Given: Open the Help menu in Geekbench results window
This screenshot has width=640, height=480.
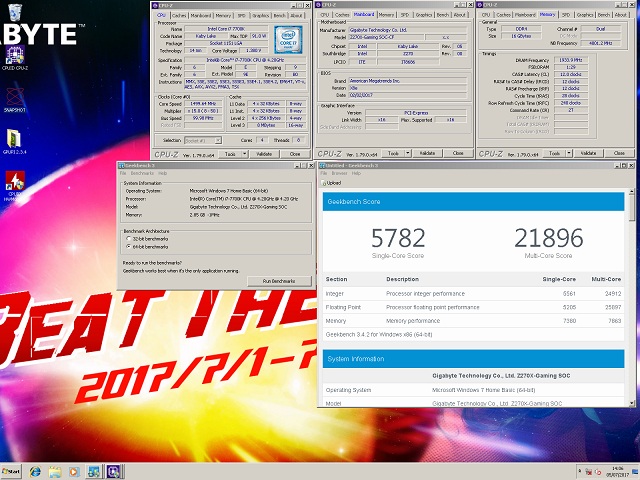Looking at the screenshot, I should pos(356,173).
